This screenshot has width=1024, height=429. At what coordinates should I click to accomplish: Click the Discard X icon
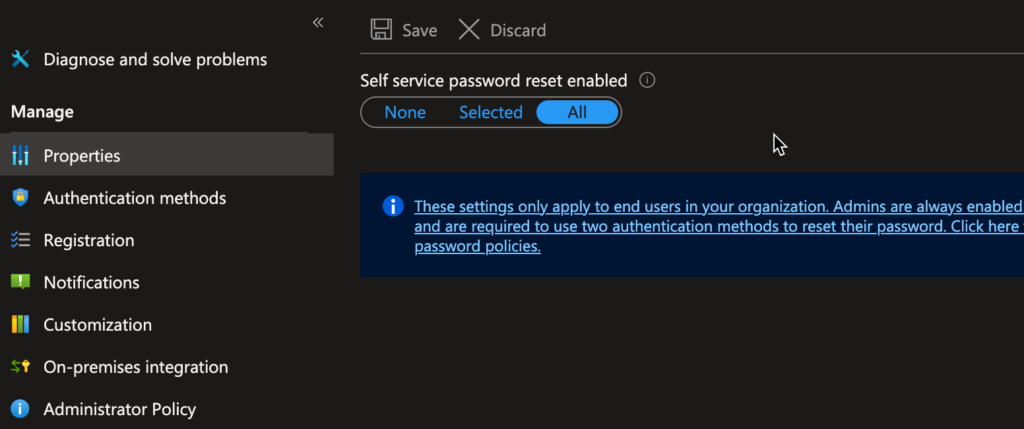[x=469, y=30]
